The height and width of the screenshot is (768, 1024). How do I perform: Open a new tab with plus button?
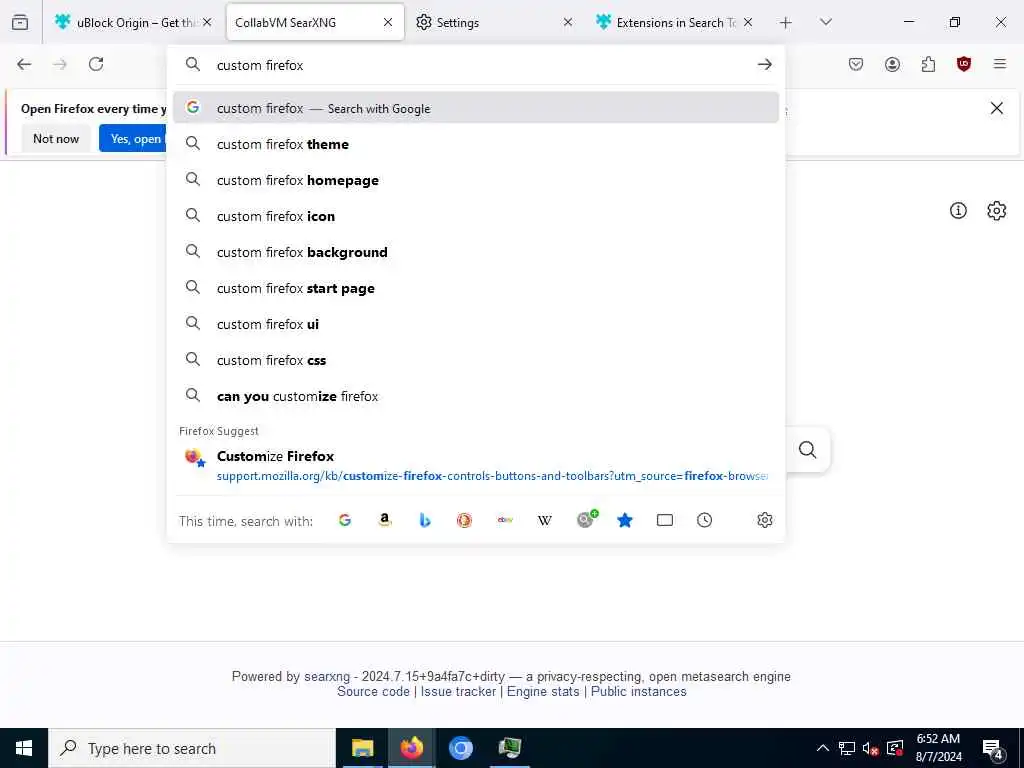[x=786, y=22]
